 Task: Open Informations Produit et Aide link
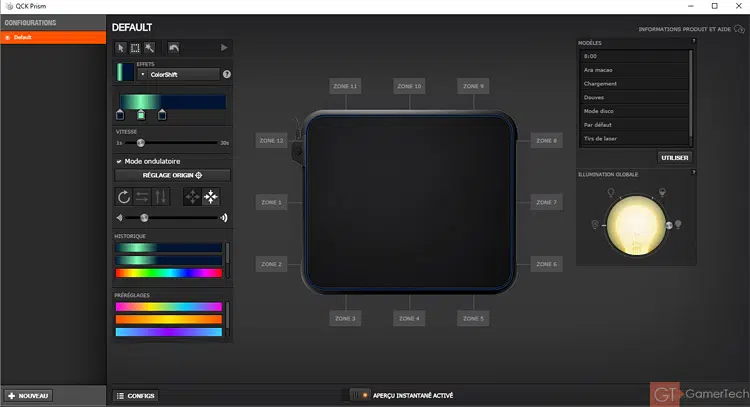[x=691, y=29]
